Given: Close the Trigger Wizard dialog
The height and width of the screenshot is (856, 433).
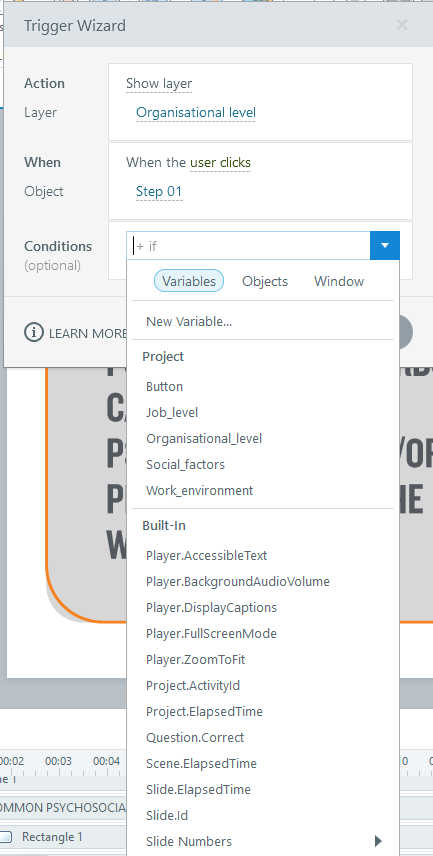Looking at the screenshot, I should click(402, 25).
